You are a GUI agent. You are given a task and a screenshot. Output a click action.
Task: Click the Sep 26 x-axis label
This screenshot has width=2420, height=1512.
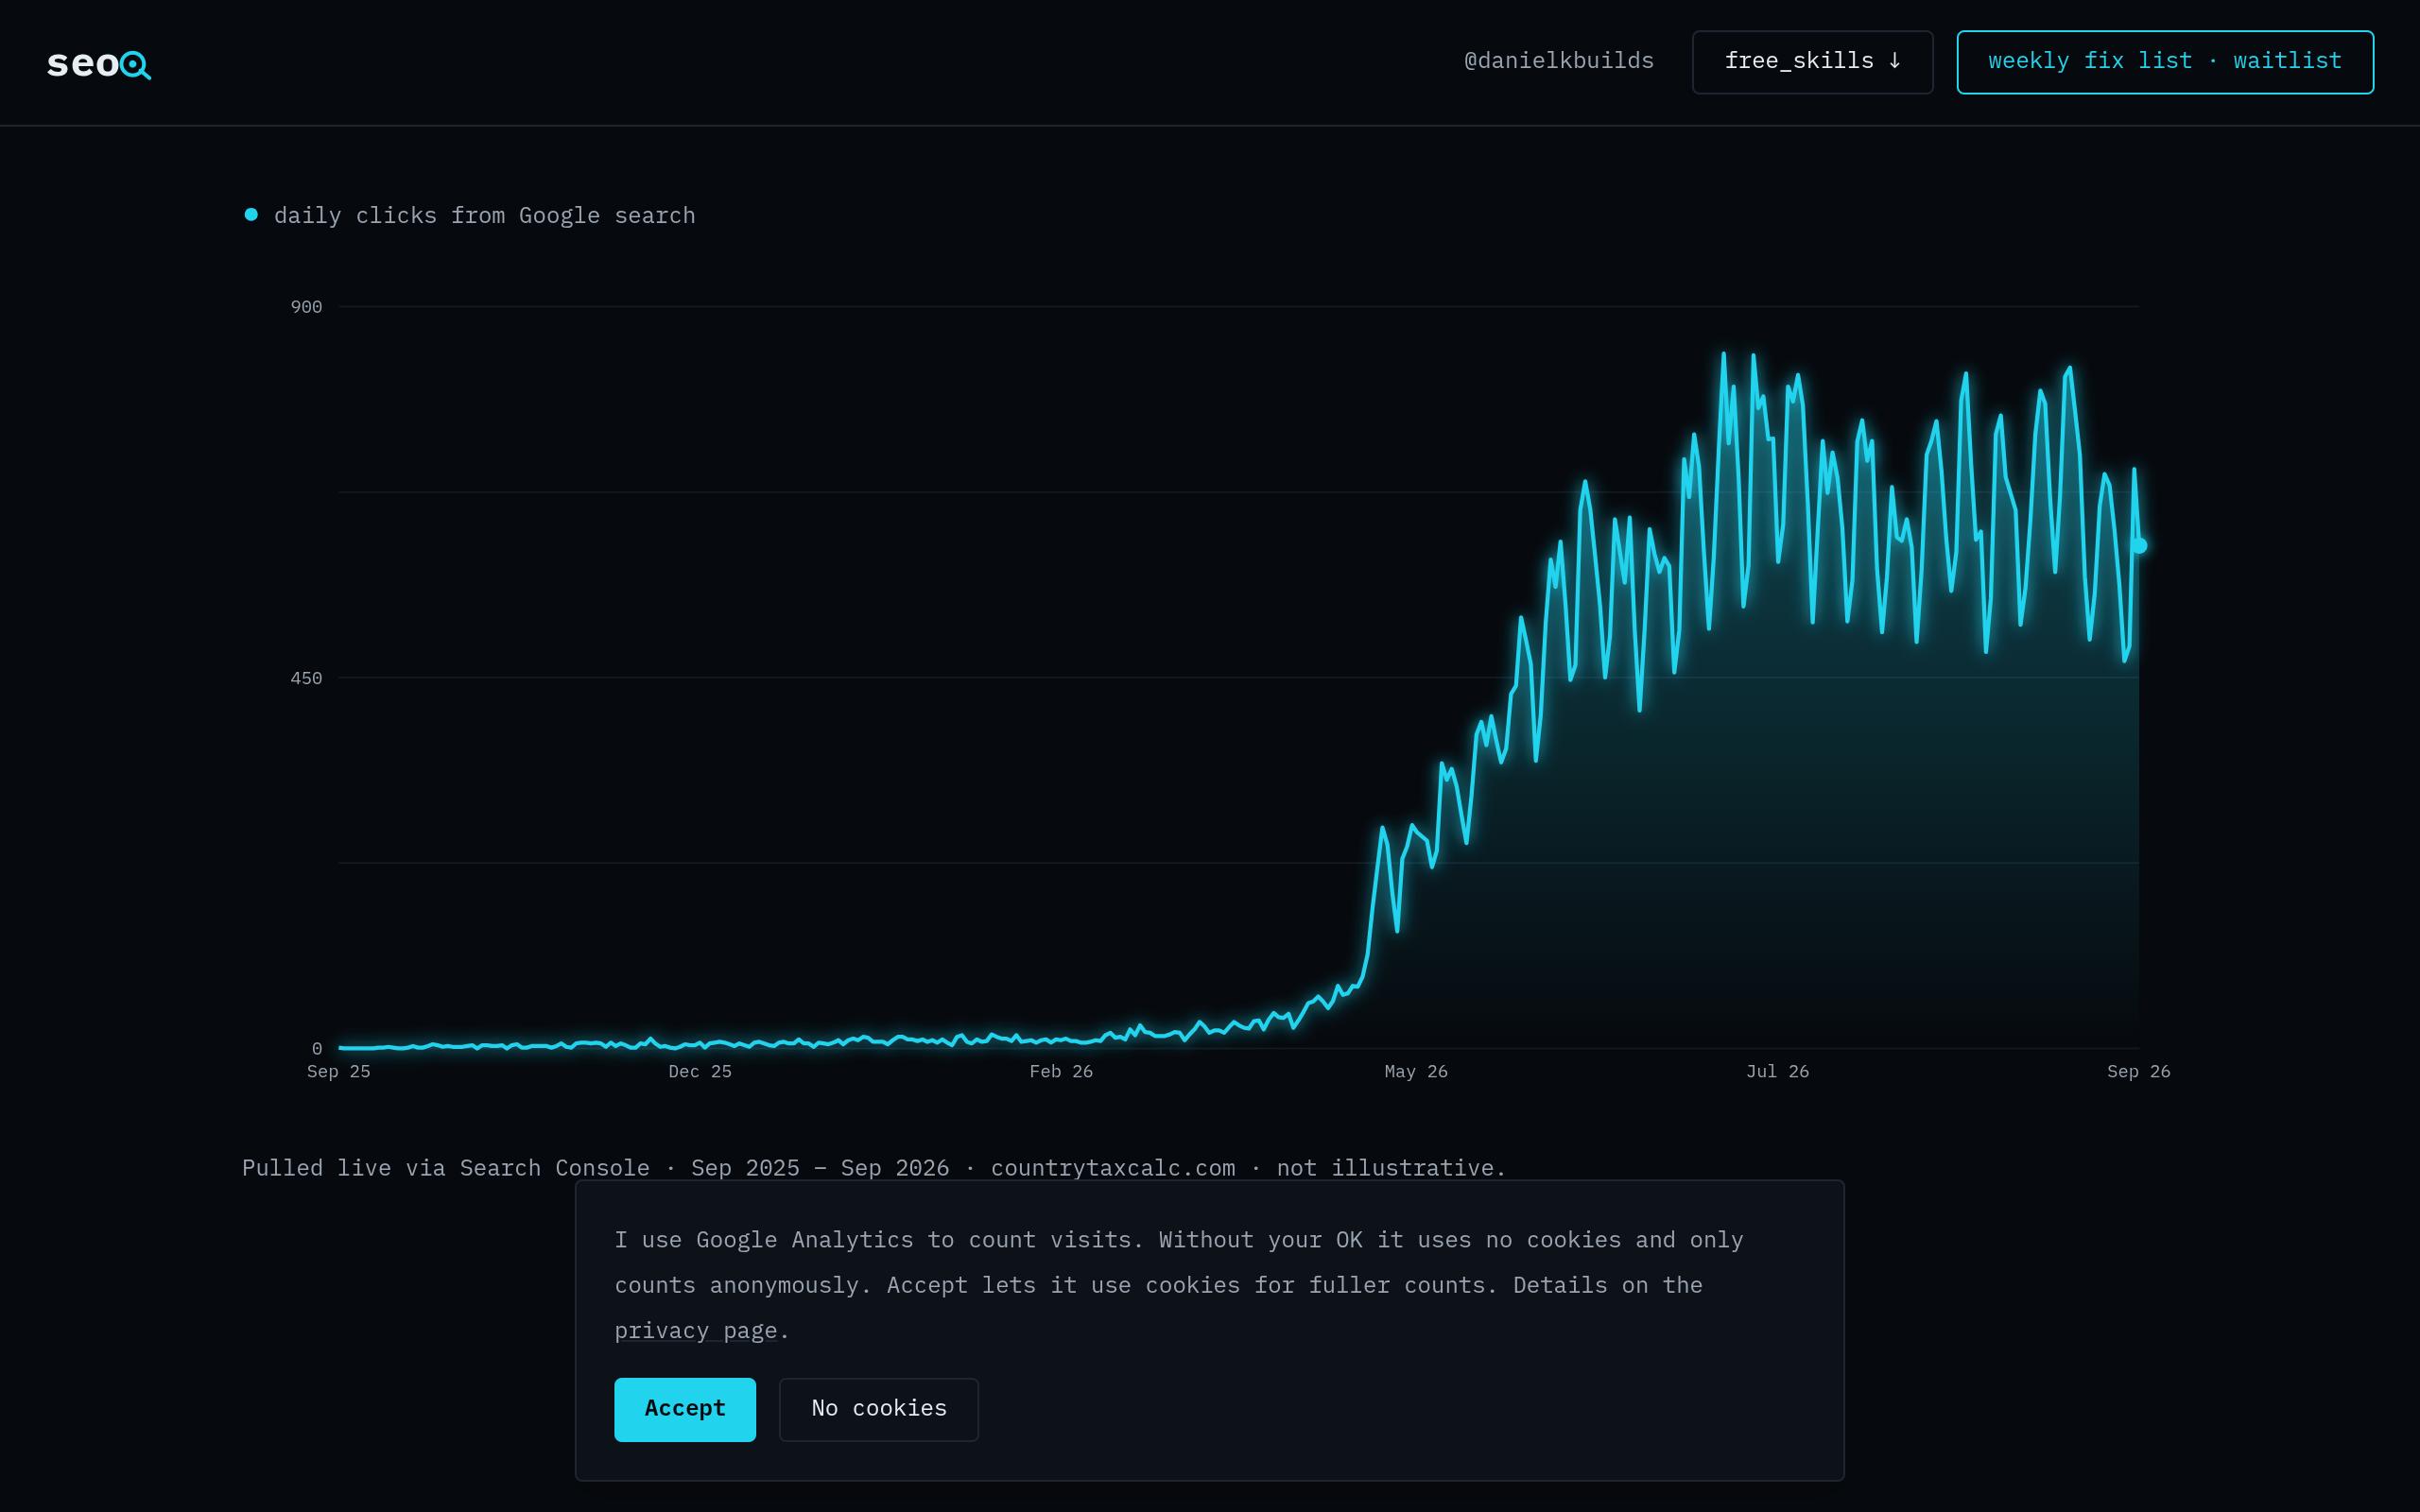pos(2138,1072)
